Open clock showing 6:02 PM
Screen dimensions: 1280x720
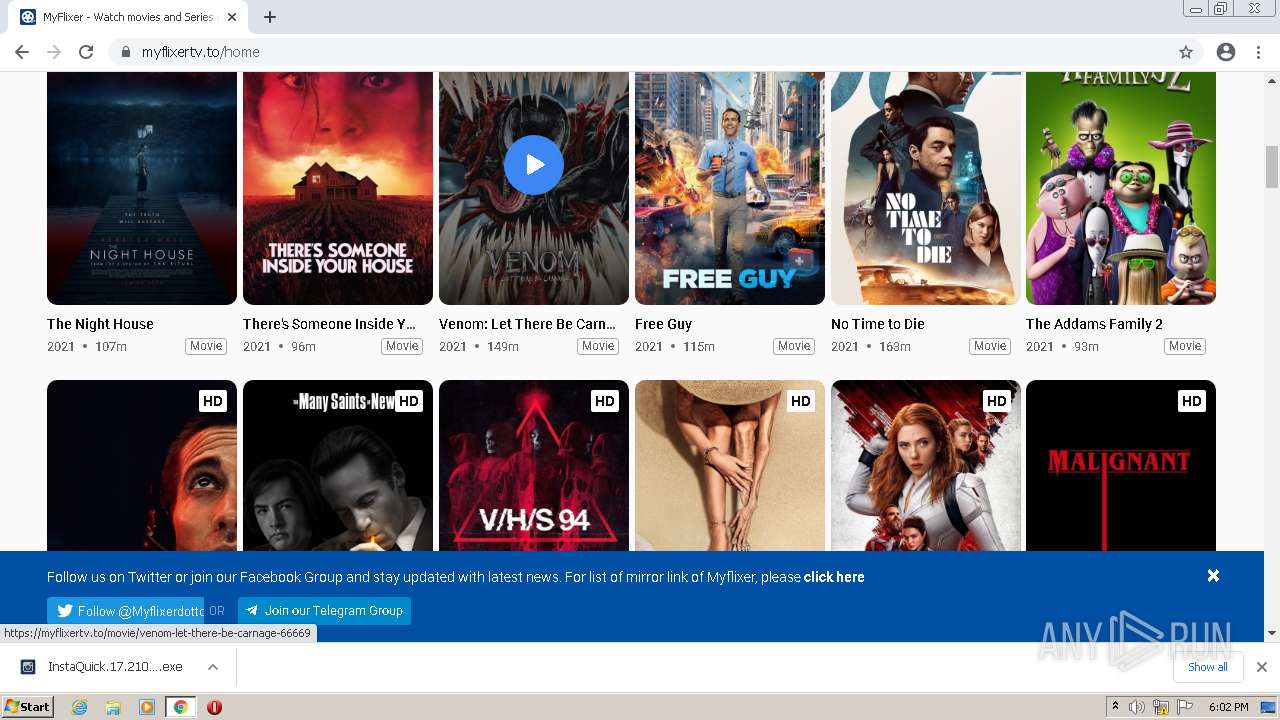click(x=1228, y=707)
